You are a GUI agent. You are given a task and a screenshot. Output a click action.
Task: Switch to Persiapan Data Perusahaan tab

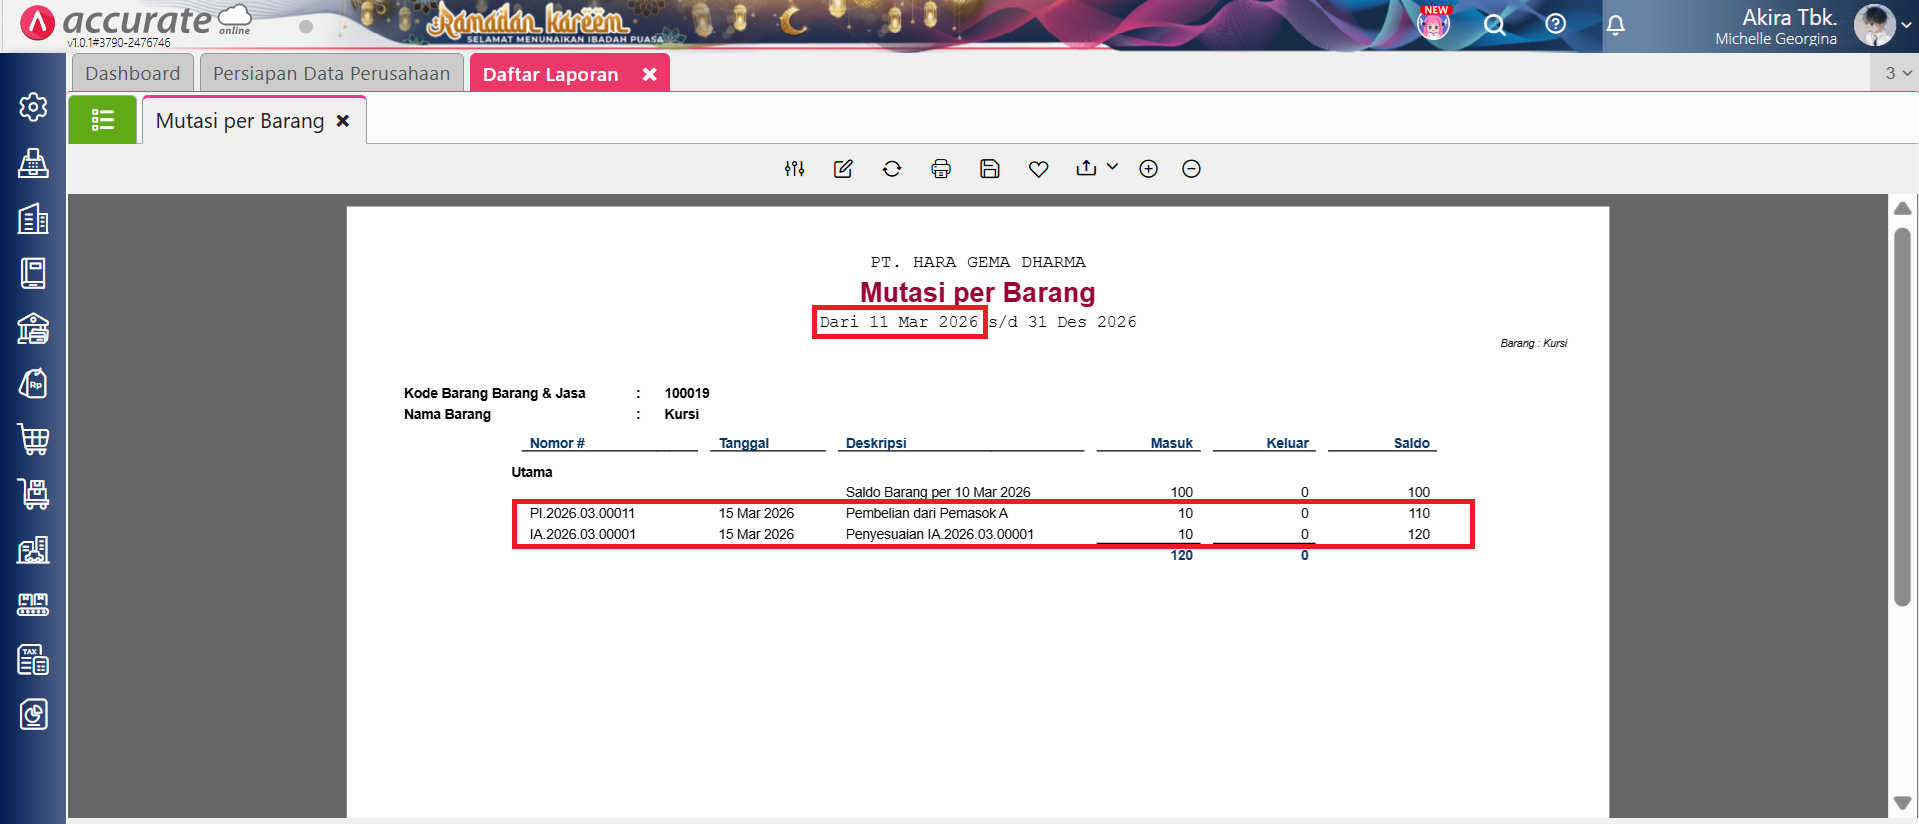pos(331,74)
